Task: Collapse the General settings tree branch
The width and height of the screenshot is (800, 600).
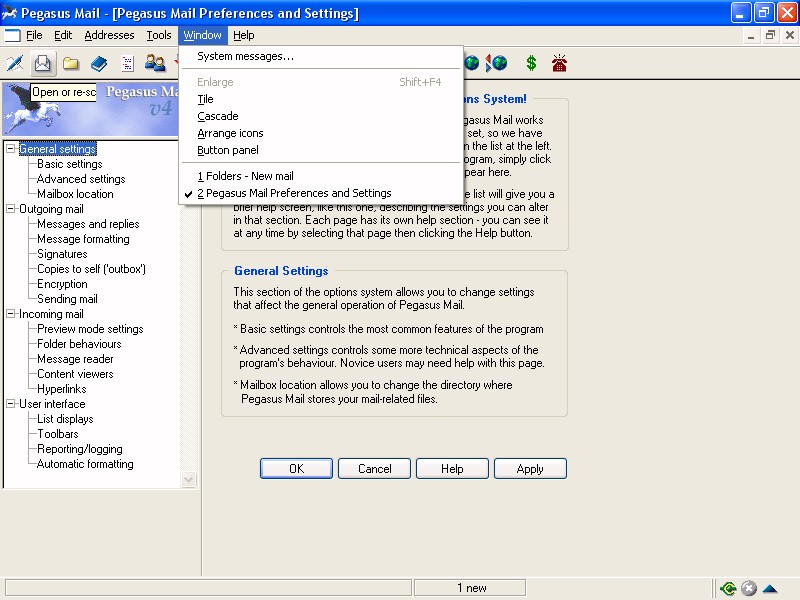Action: (x=11, y=148)
